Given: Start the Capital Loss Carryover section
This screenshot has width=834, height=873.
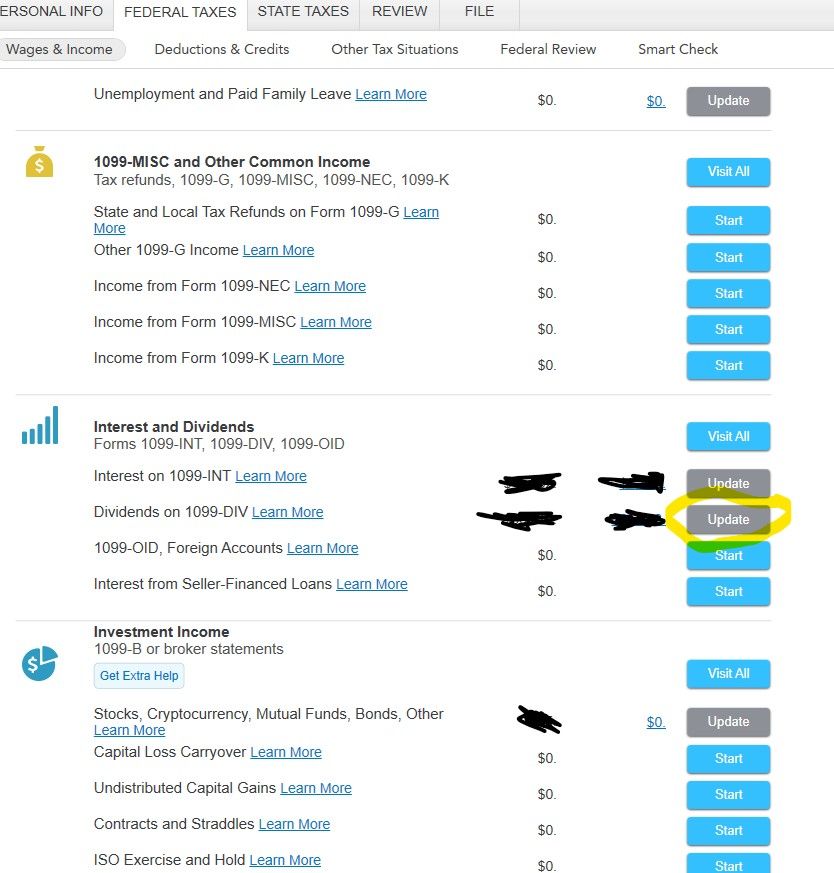Looking at the screenshot, I should tap(728, 759).
